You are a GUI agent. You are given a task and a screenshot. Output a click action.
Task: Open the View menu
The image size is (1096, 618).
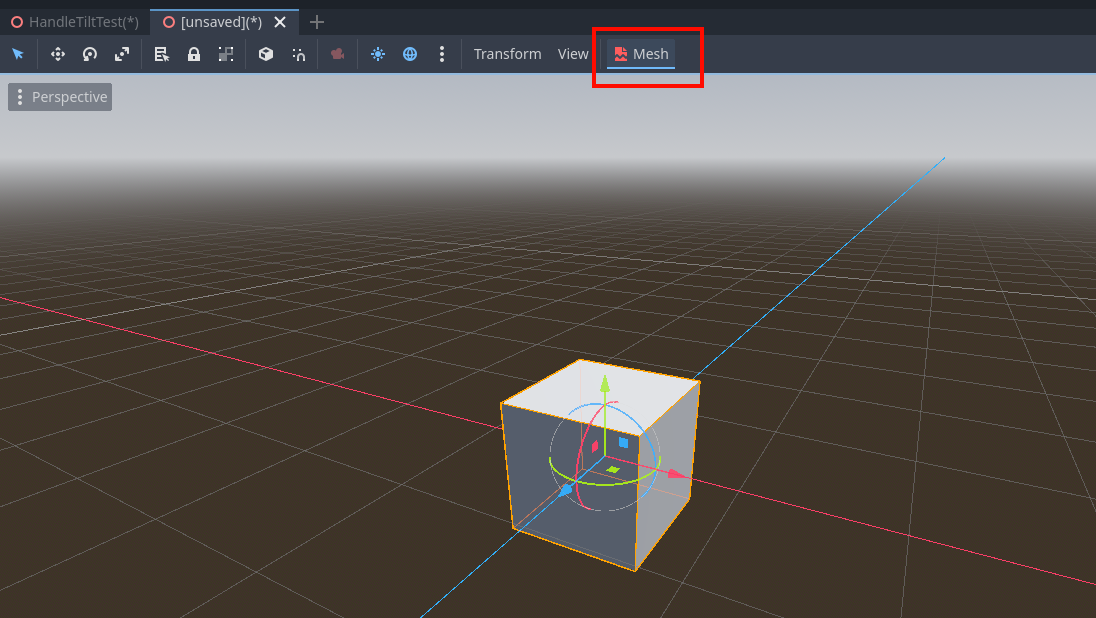click(x=572, y=54)
